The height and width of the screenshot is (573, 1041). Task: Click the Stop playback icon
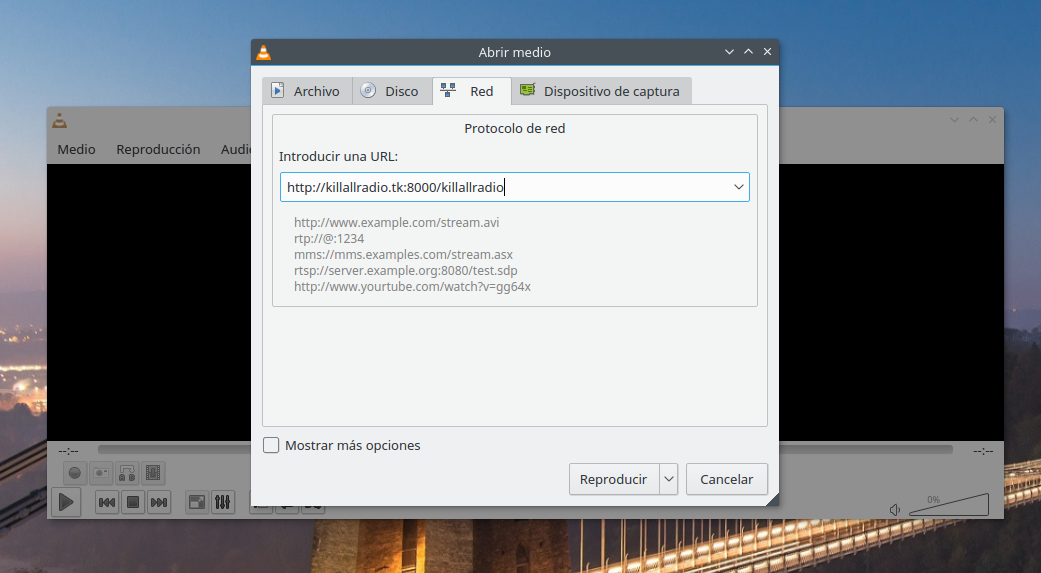point(132,502)
